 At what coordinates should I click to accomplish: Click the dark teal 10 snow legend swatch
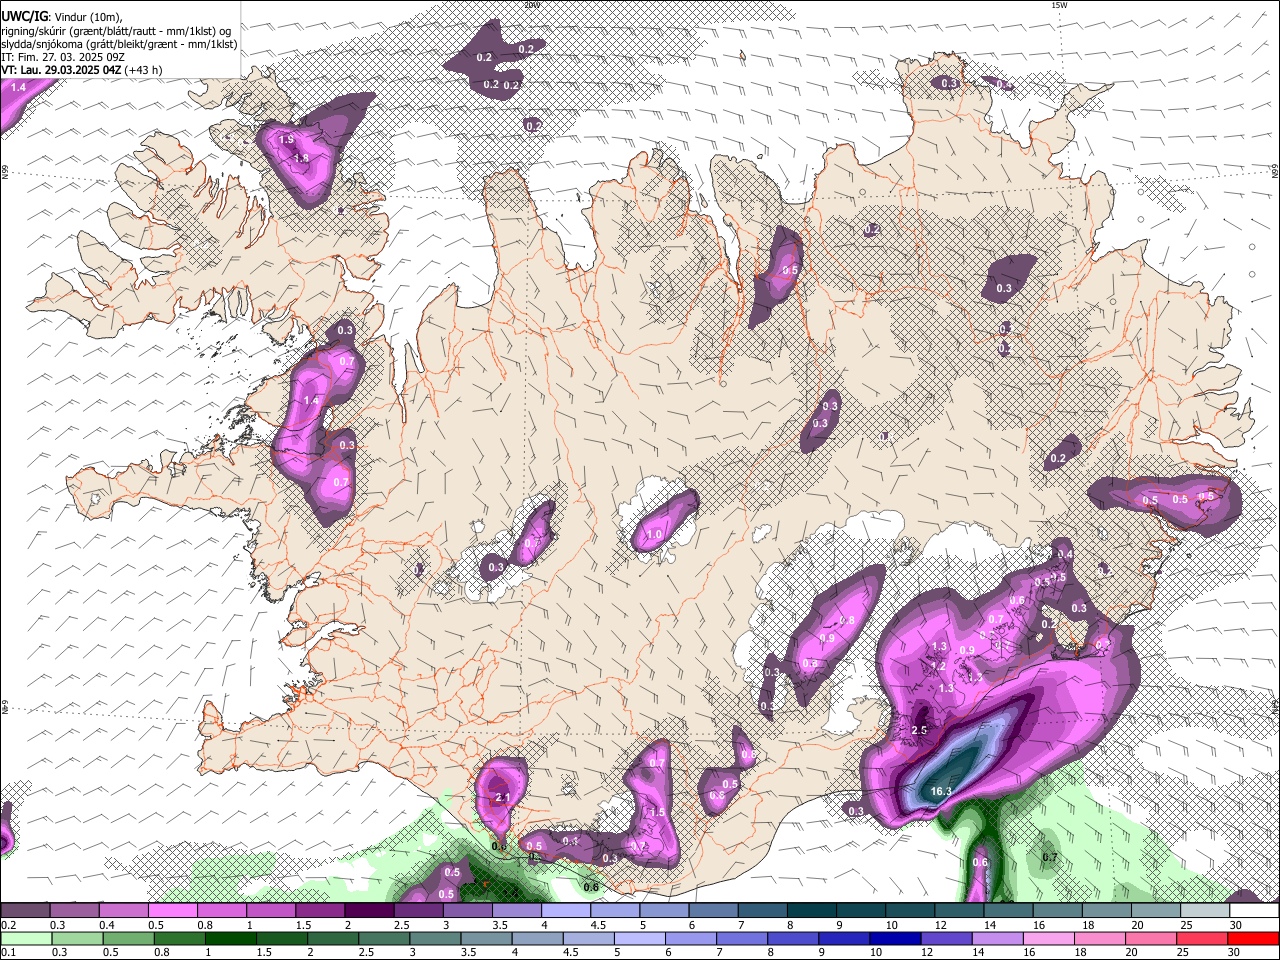[x=910, y=911]
